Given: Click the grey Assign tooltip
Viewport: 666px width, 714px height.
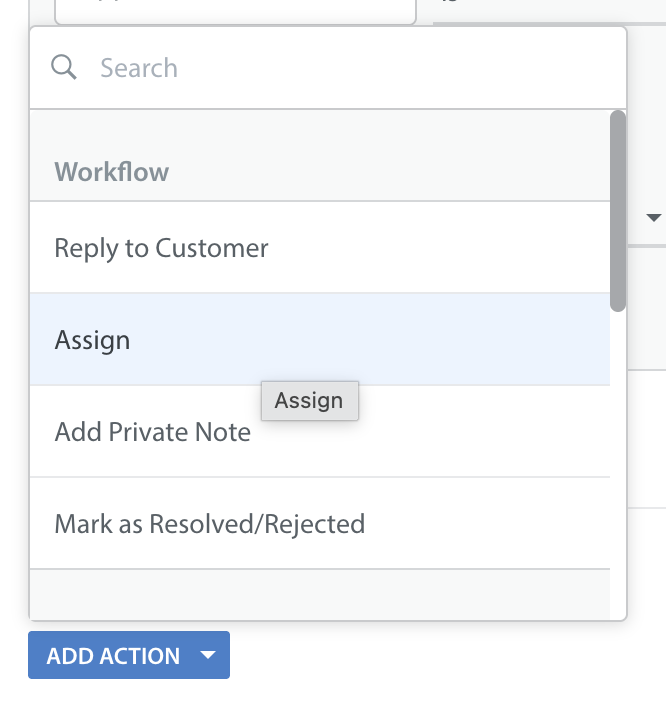Looking at the screenshot, I should [309, 401].
